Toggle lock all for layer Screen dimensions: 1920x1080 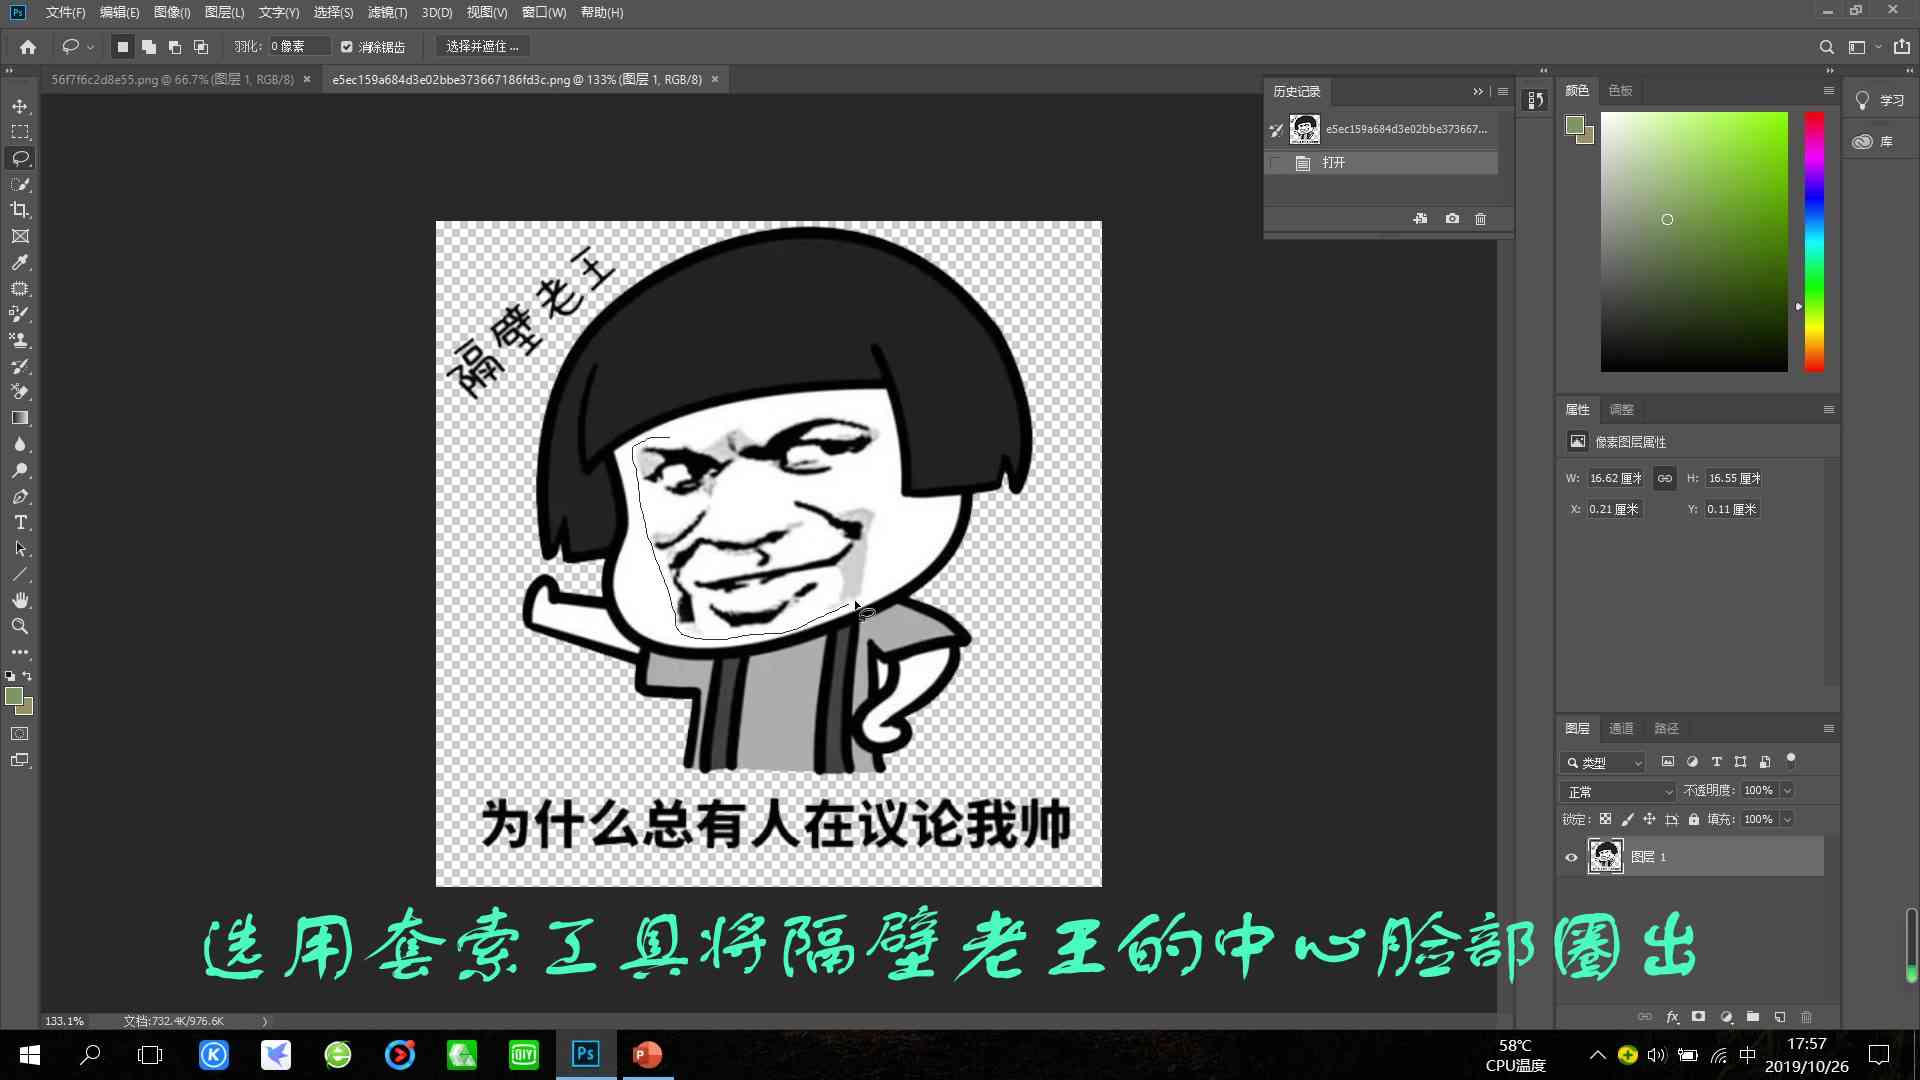coord(1694,819)
